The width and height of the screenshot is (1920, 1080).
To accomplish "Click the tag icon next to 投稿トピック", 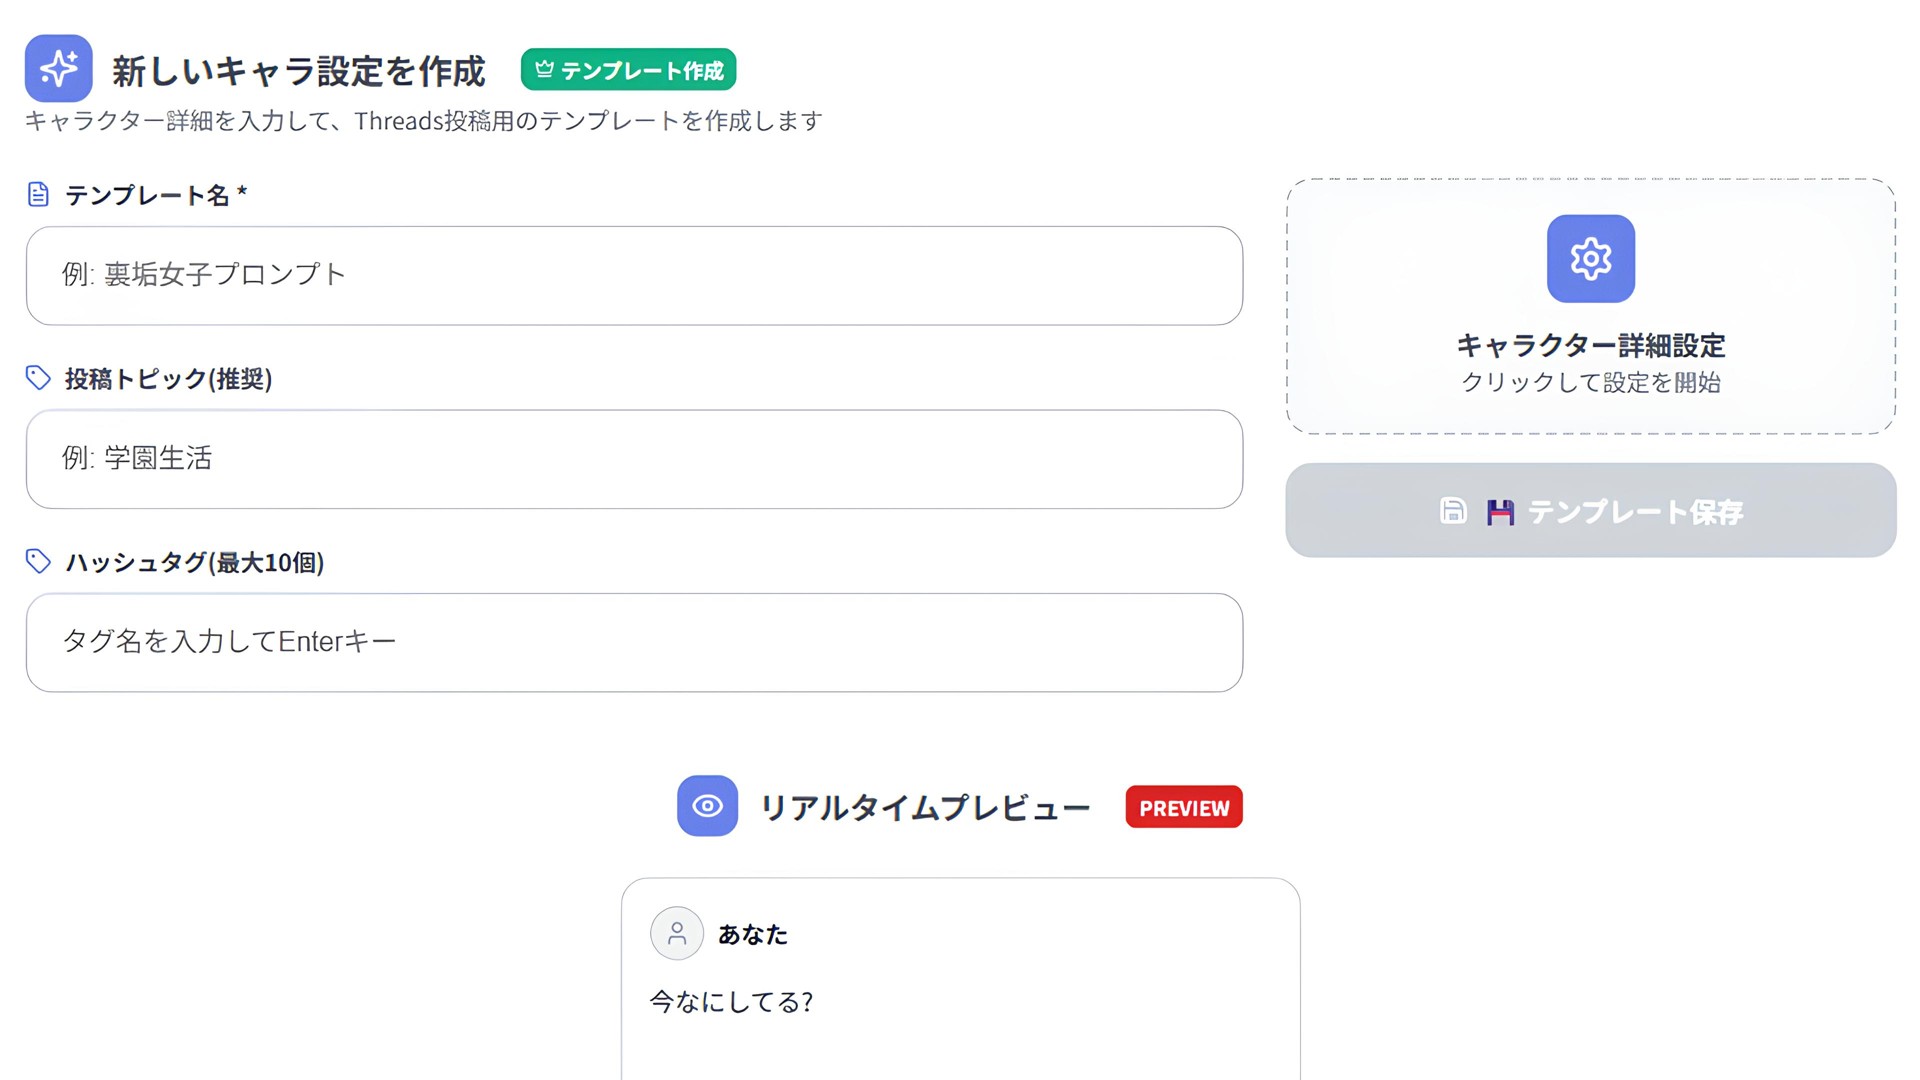I will (x=38, y=378).
